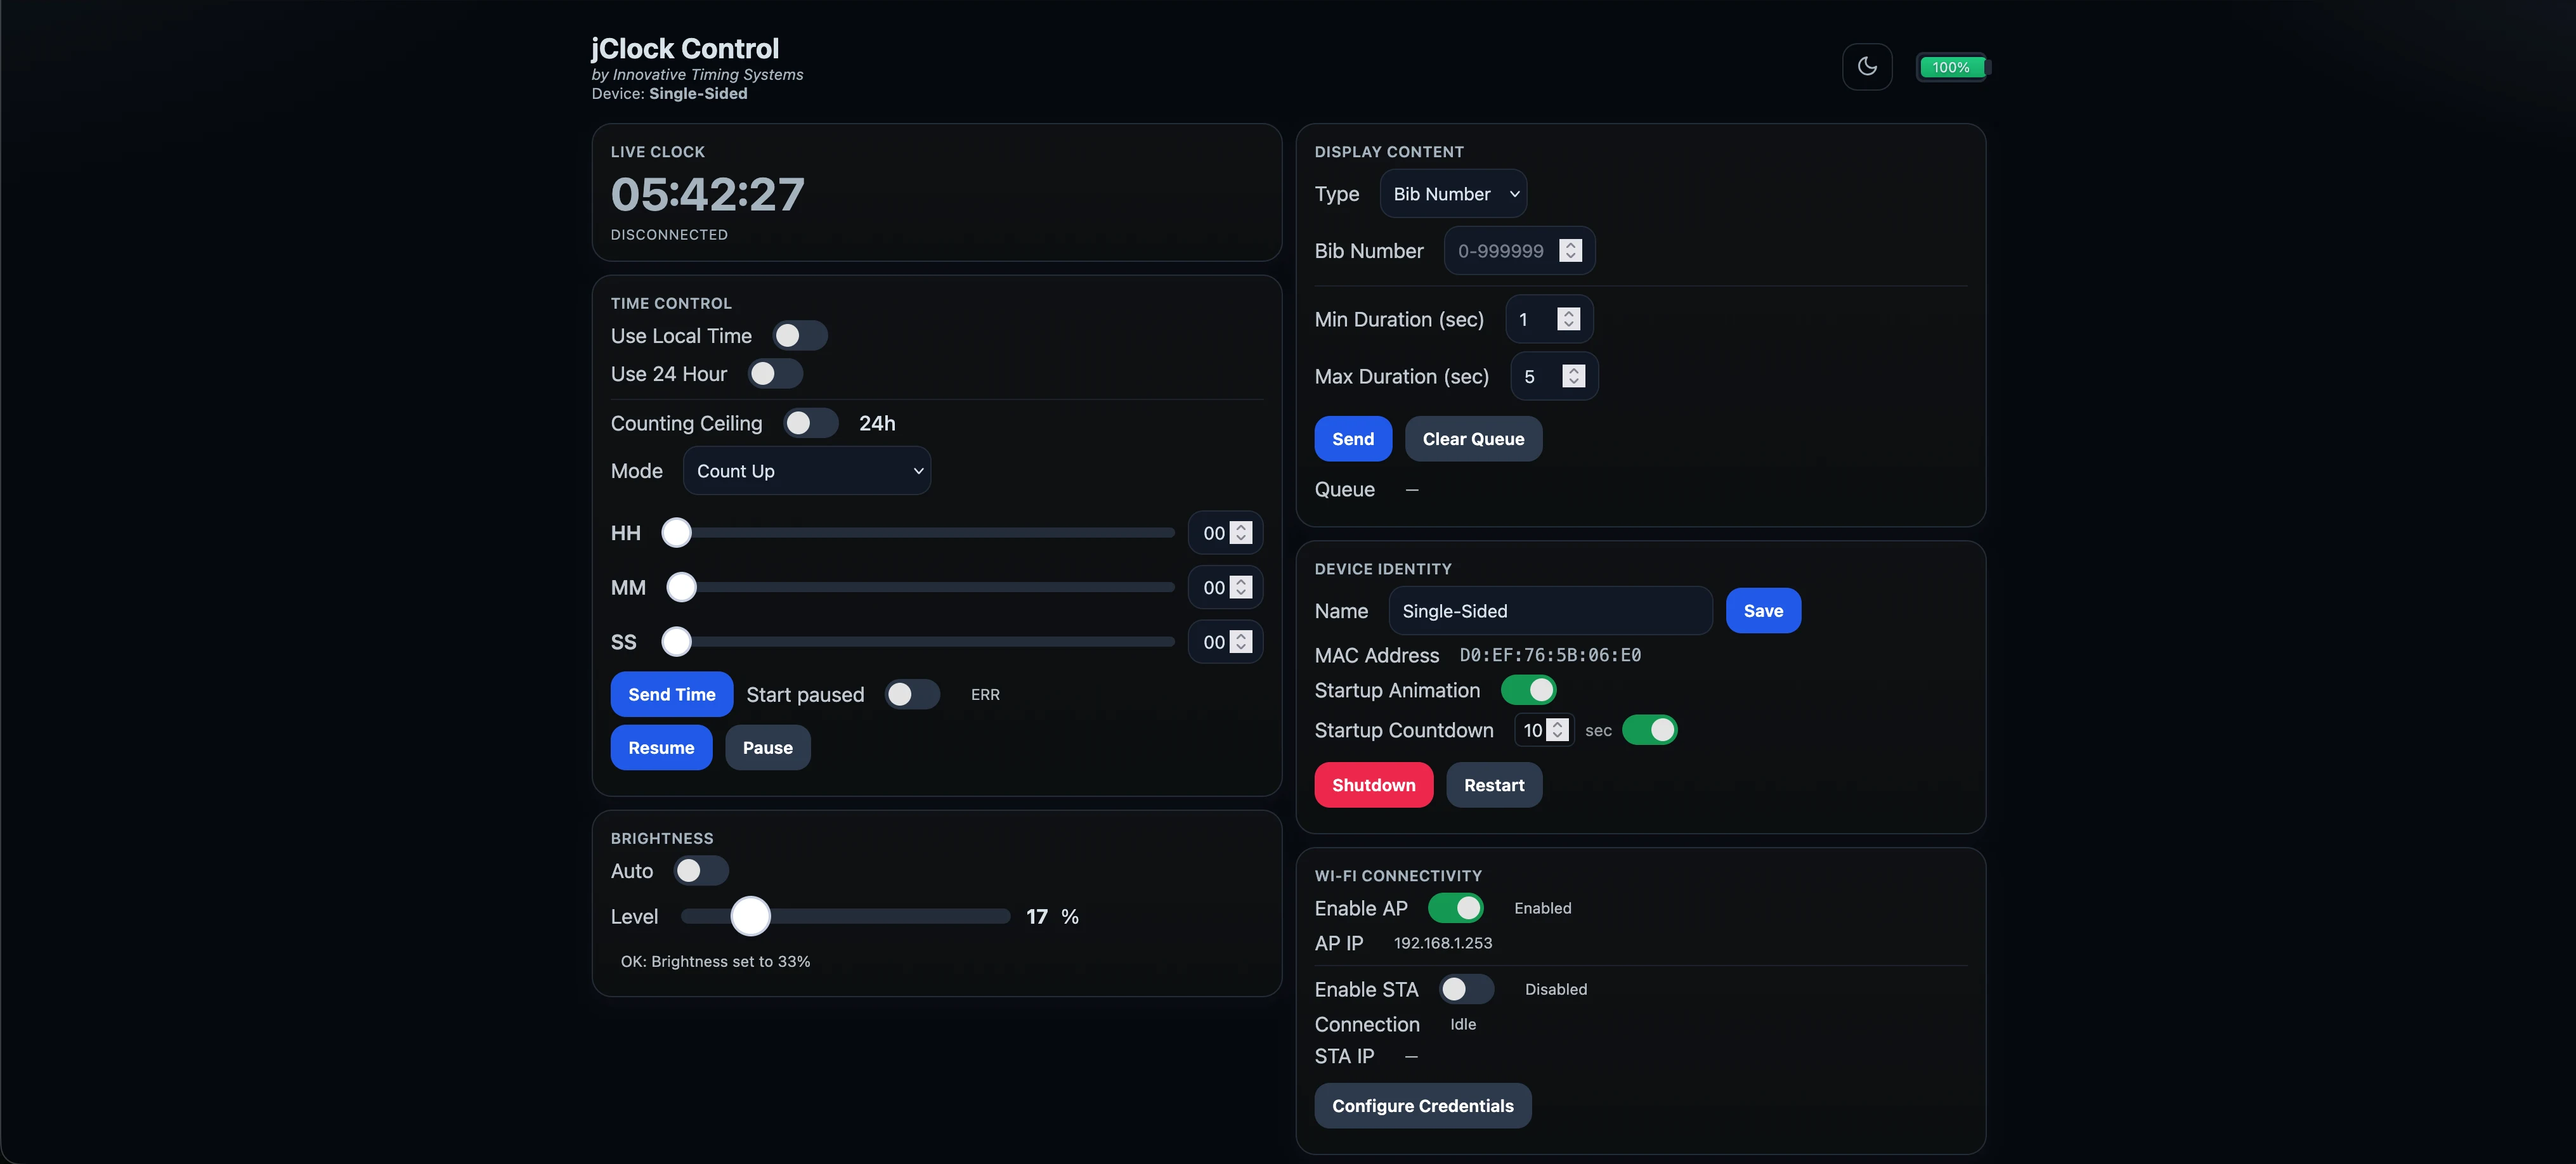Image resolution: width=2576 pixels, height=1164 pixels.
Task: Click the device Name text field
Action: click(1551, 611)
